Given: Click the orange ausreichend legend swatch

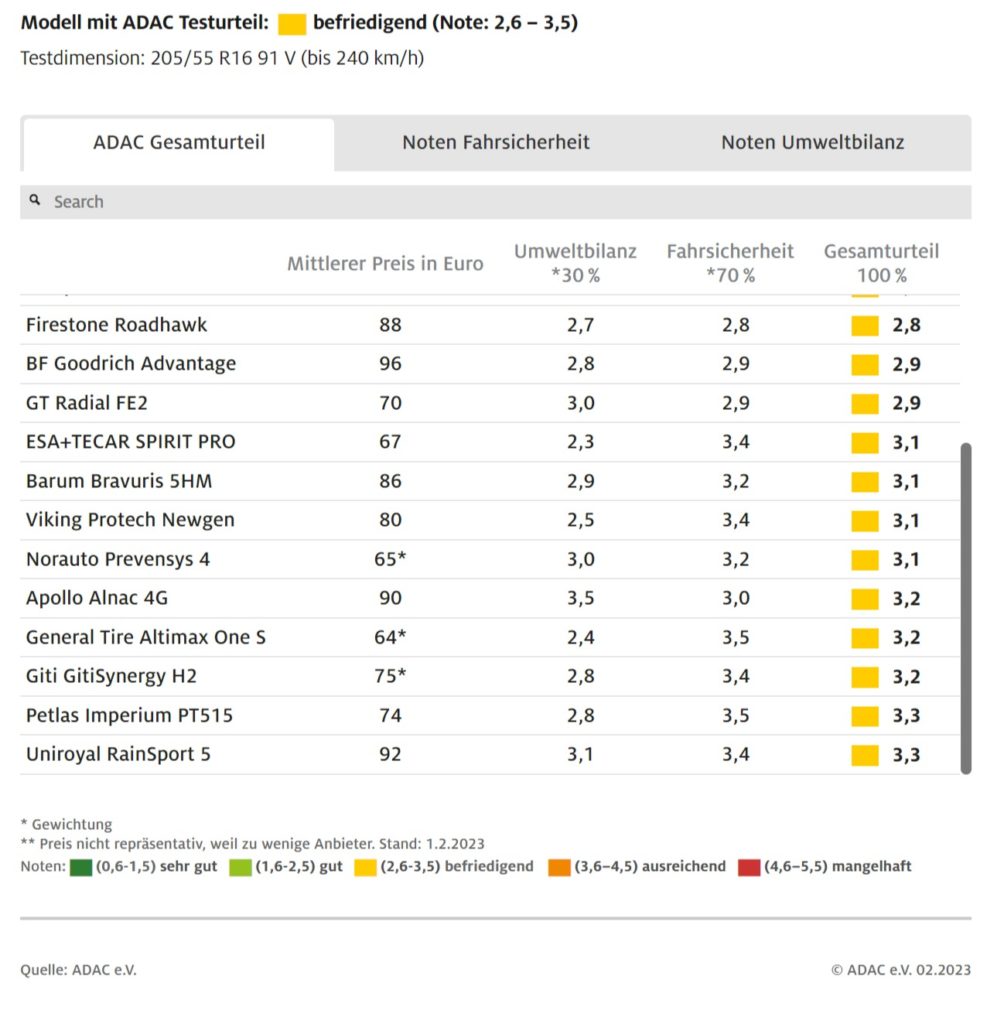Looking at the screenshot, I should pyautogui.click(x=559, y=867).
